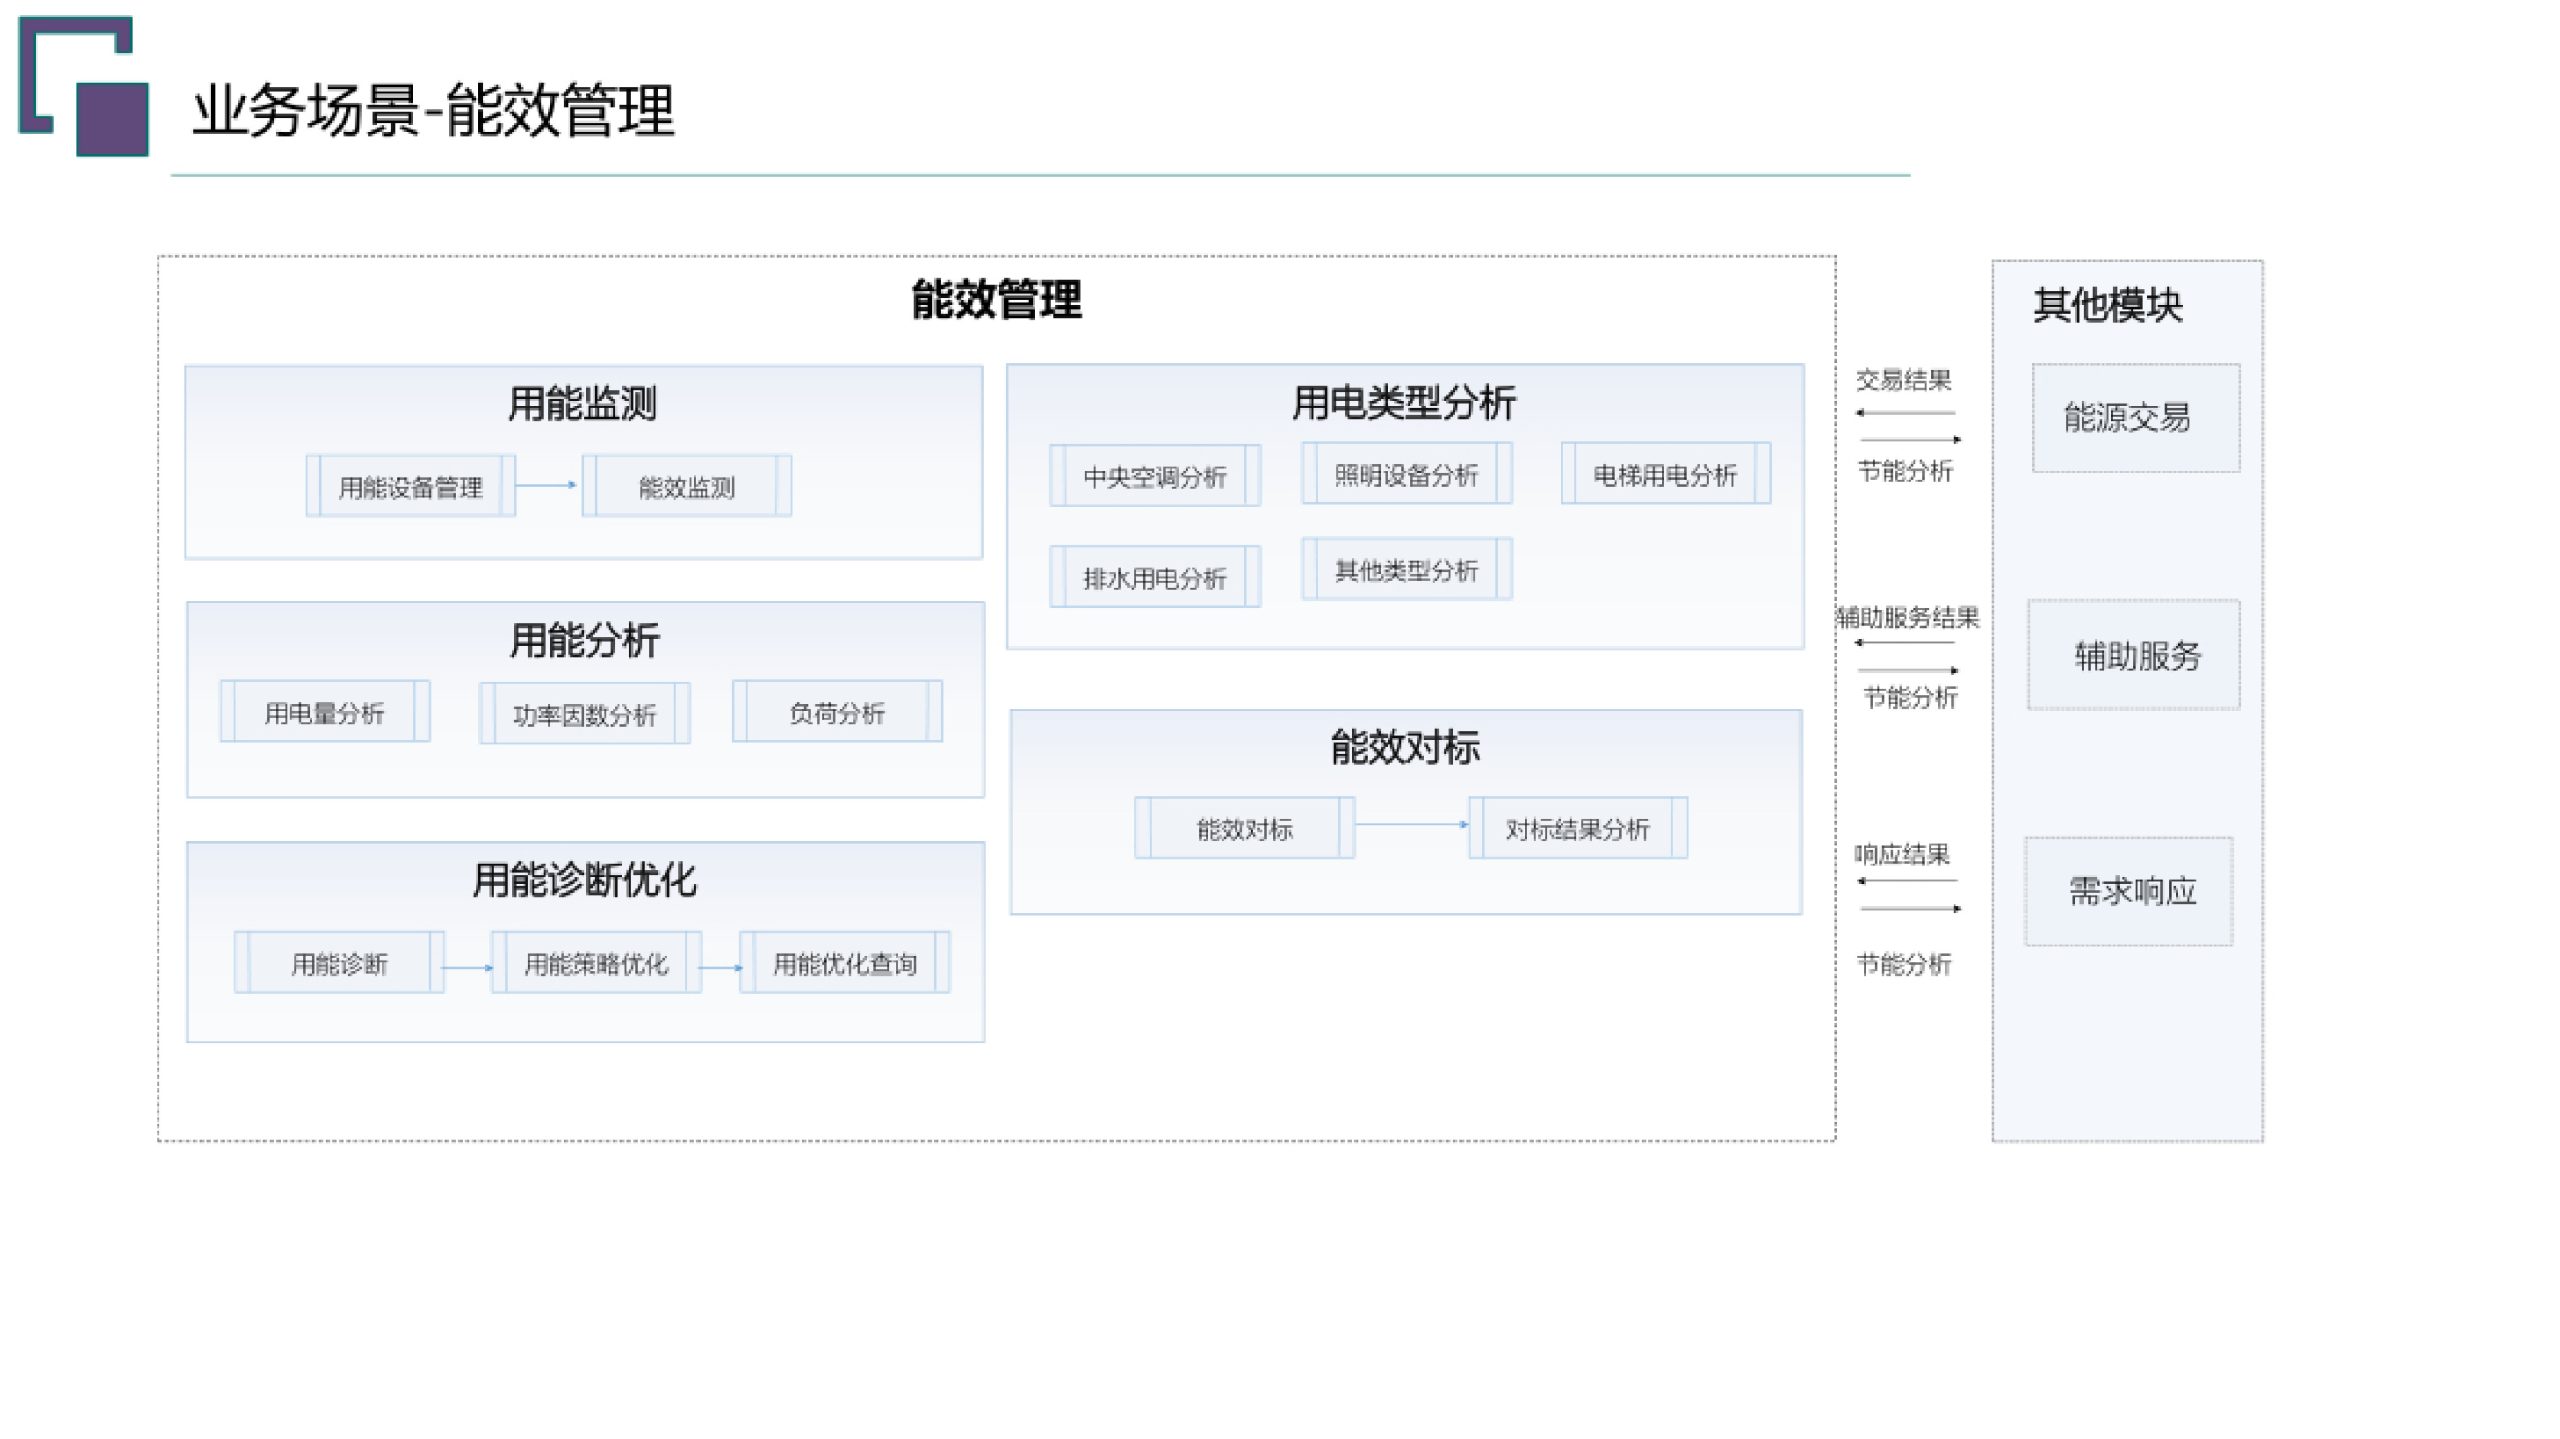Select the 辅助服务 module
2560x1439 pixels.
(x=2133, y=657)
